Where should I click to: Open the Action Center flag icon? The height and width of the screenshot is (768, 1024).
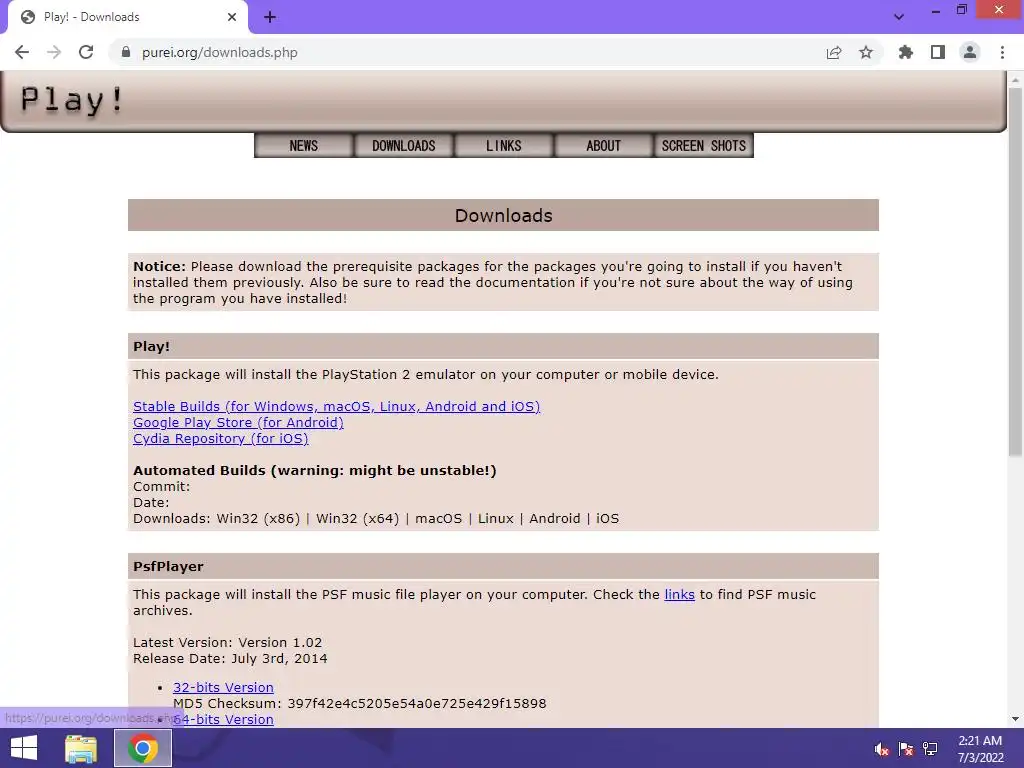(x=906, y=749)
